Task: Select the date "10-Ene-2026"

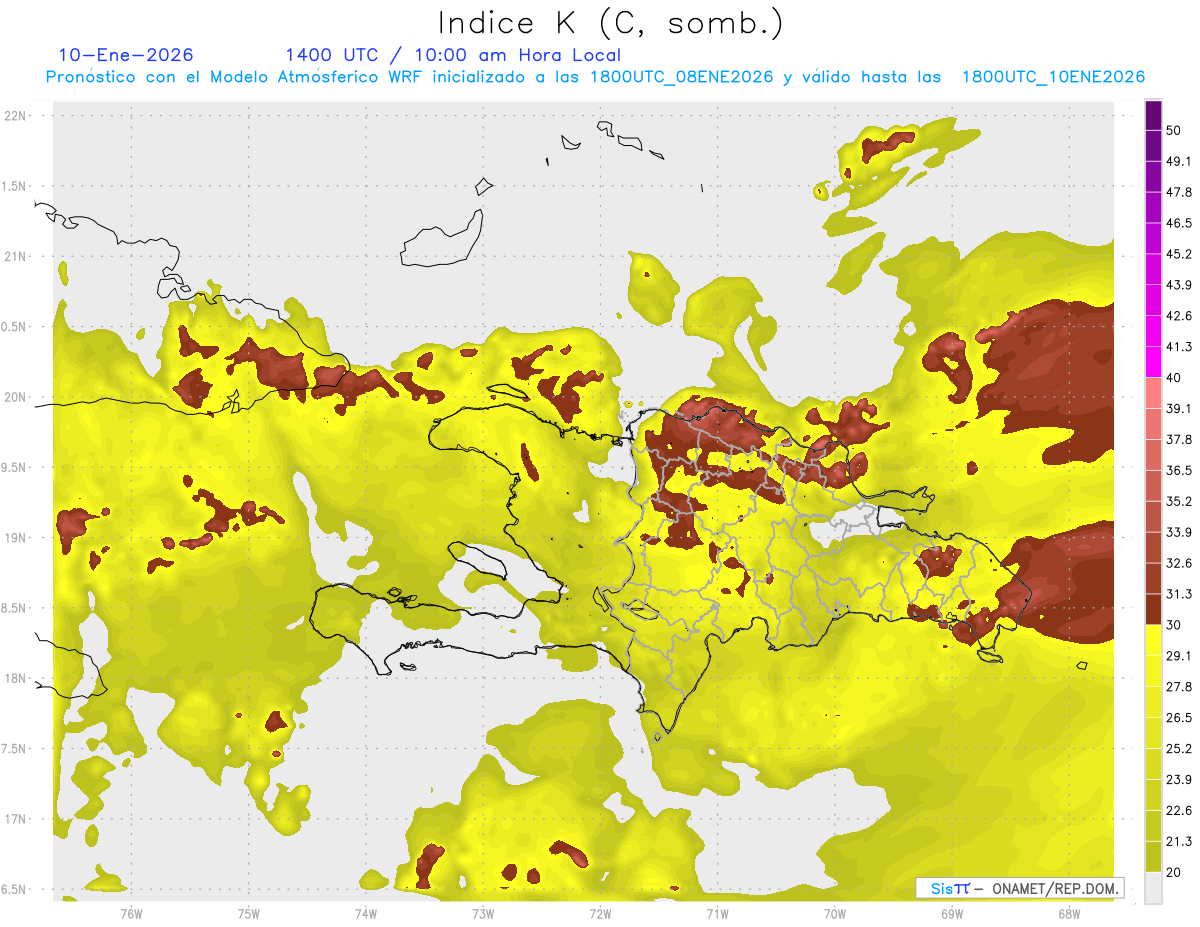Action: point(126,55)
